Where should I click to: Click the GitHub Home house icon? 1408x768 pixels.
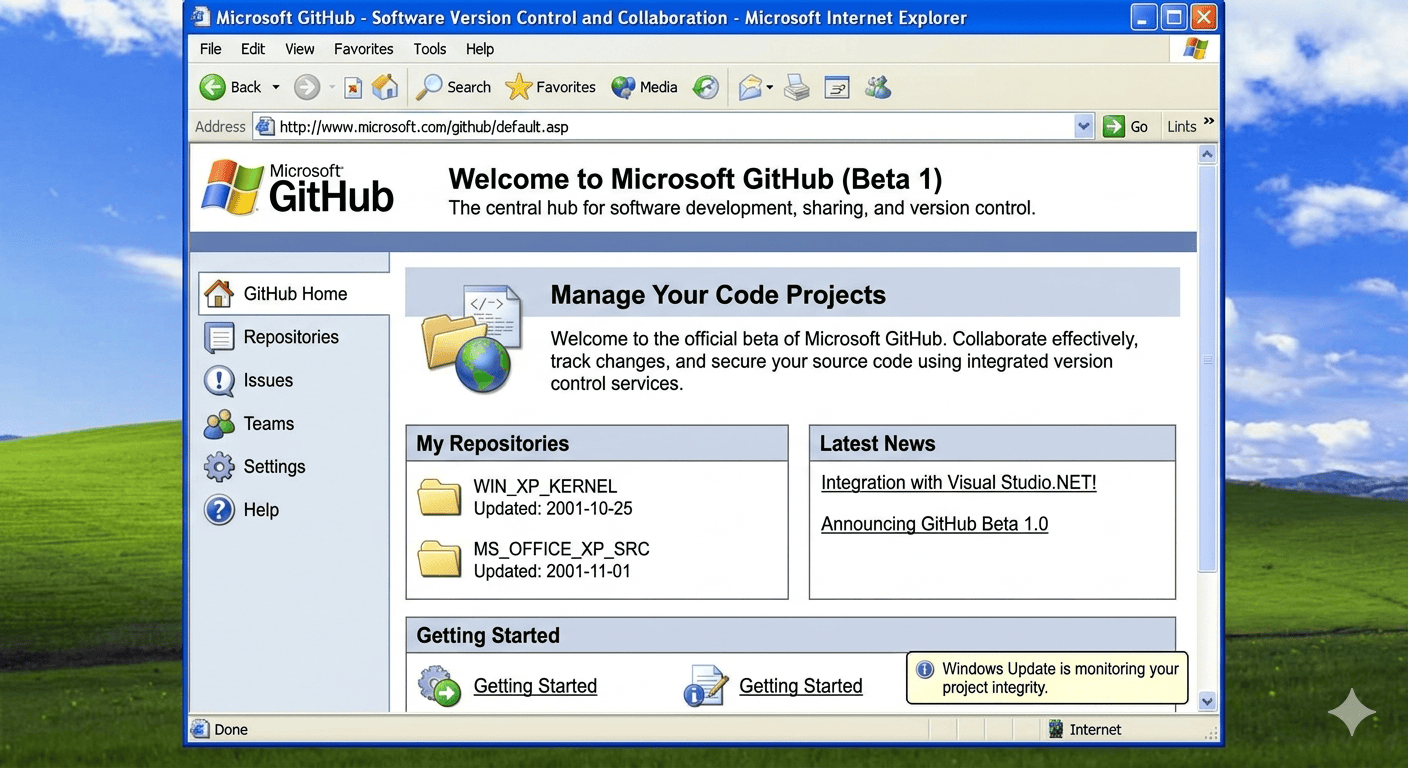point(219,293)
